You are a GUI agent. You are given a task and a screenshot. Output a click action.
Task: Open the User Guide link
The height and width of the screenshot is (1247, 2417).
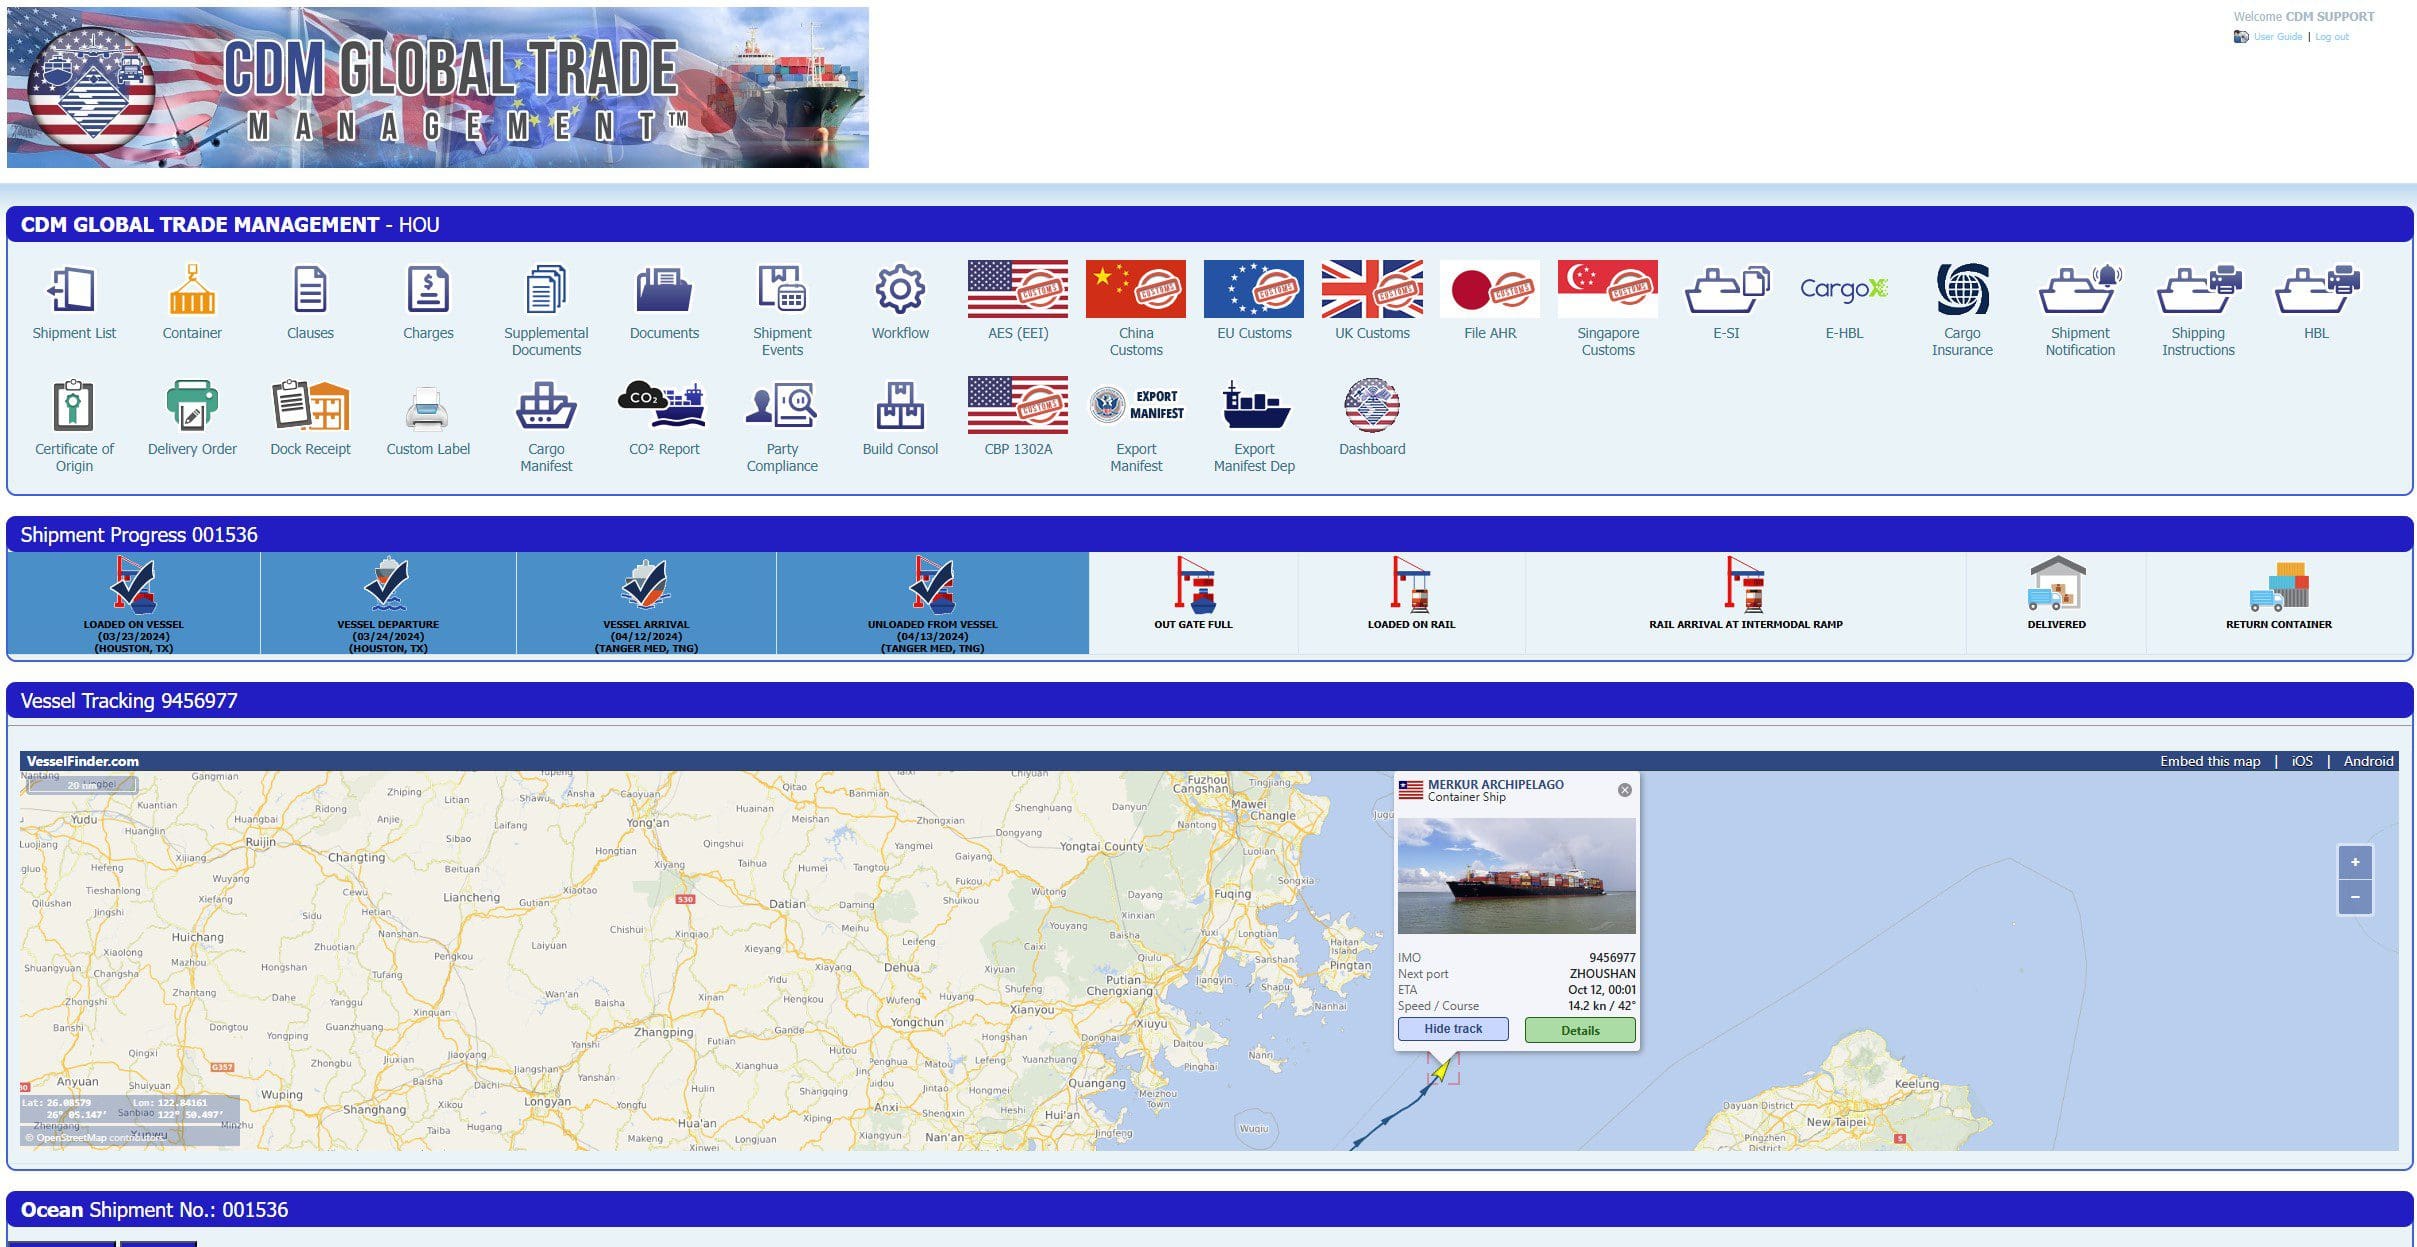tap(2277, 37)
